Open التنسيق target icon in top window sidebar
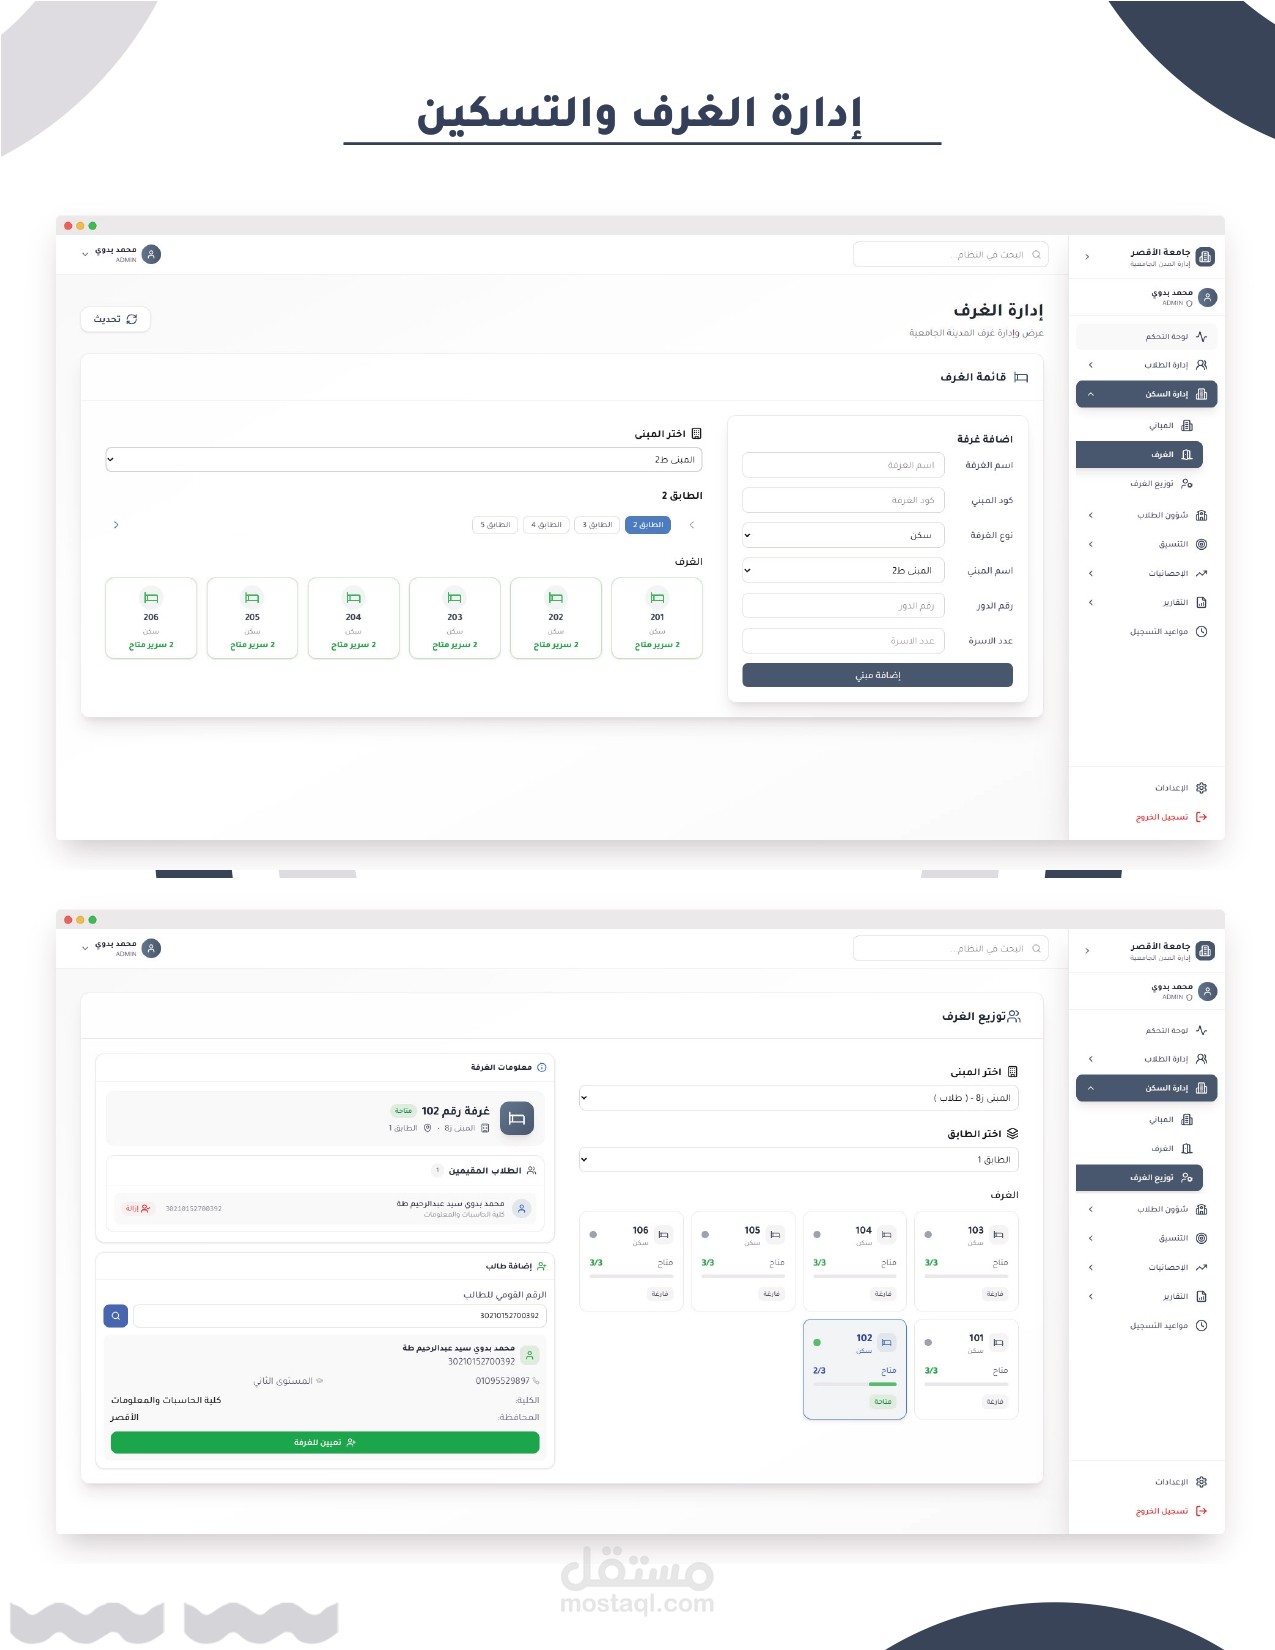 (1201, 544)
